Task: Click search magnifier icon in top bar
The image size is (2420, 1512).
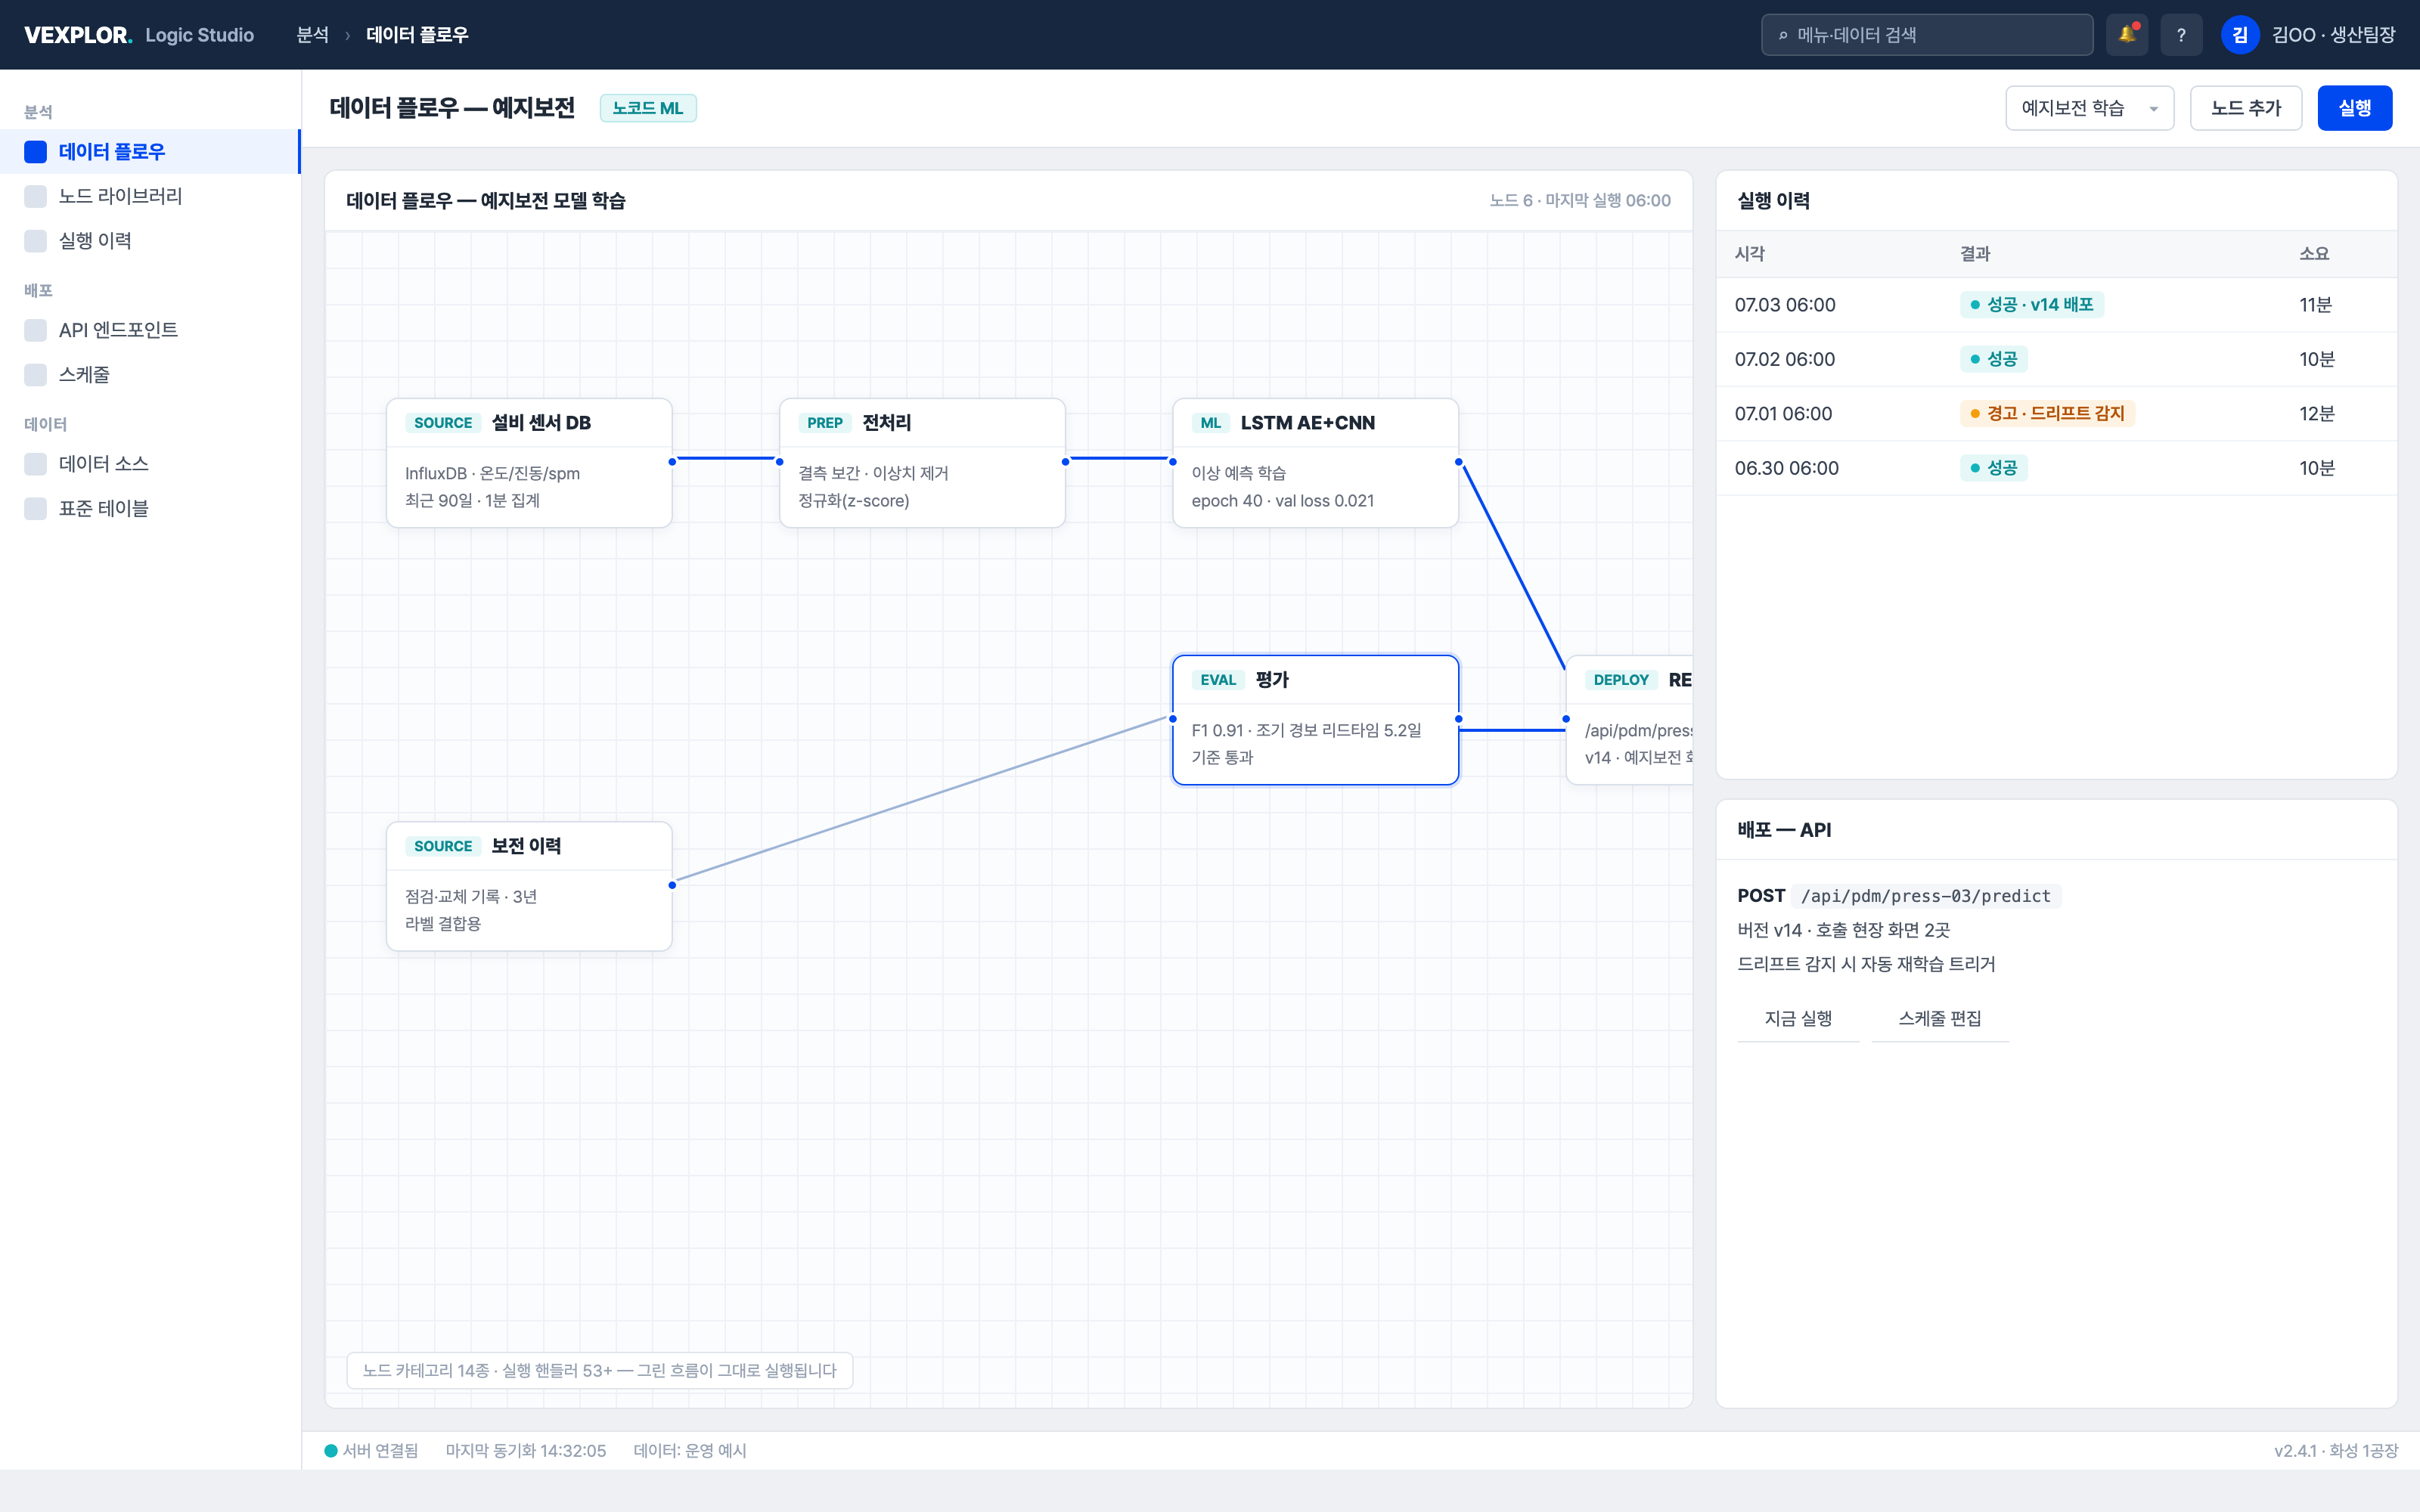Action: [x=1782, y=35]
